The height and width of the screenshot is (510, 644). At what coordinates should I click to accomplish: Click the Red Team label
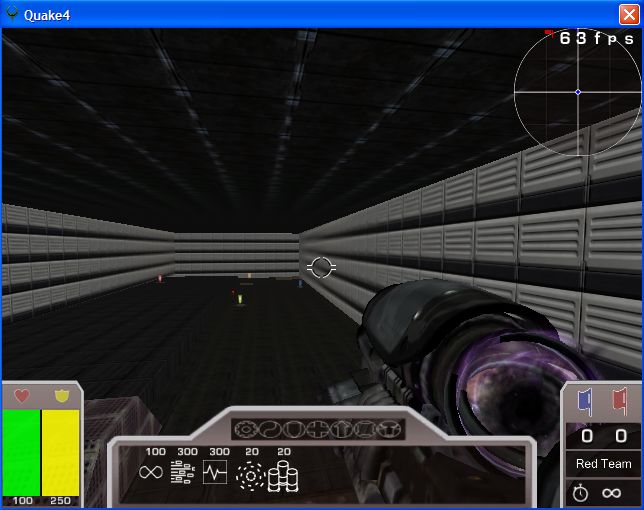tap(603, 464)
